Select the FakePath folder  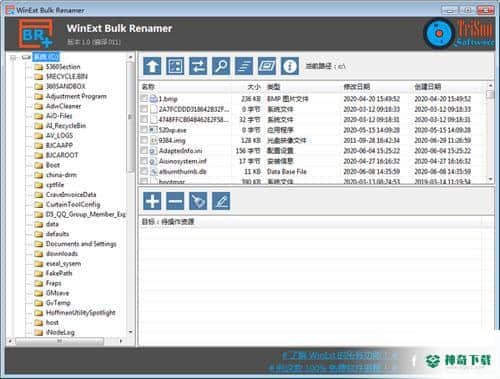(59, 273)
